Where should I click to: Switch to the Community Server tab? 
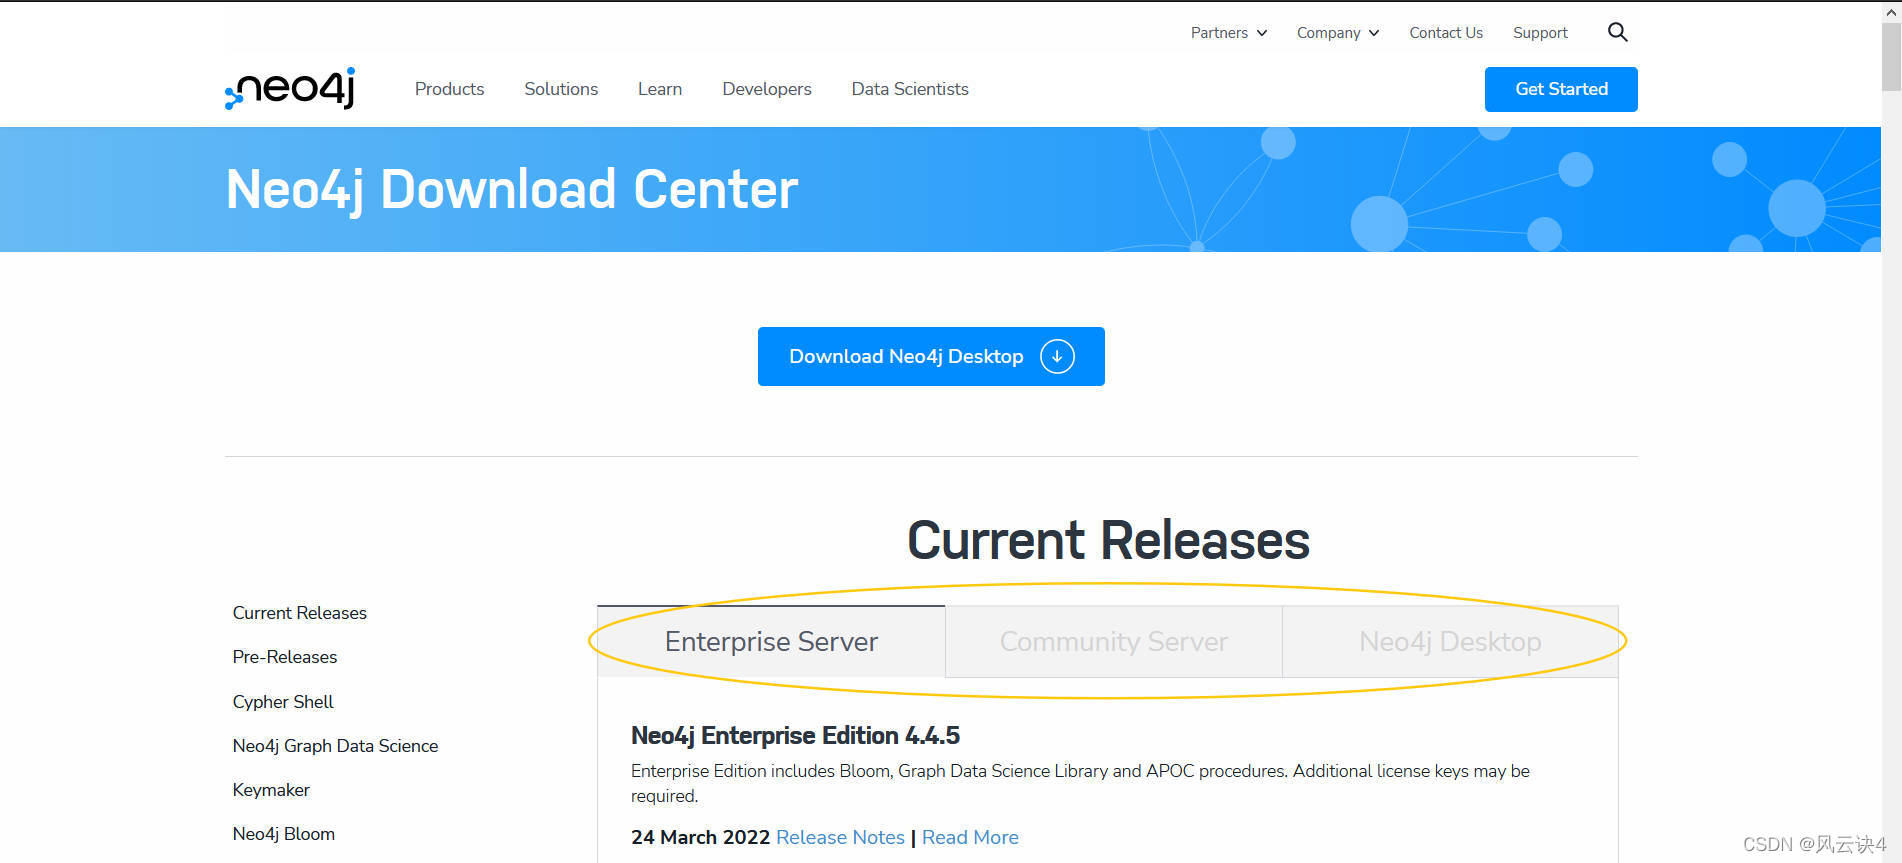(1114, 641)
